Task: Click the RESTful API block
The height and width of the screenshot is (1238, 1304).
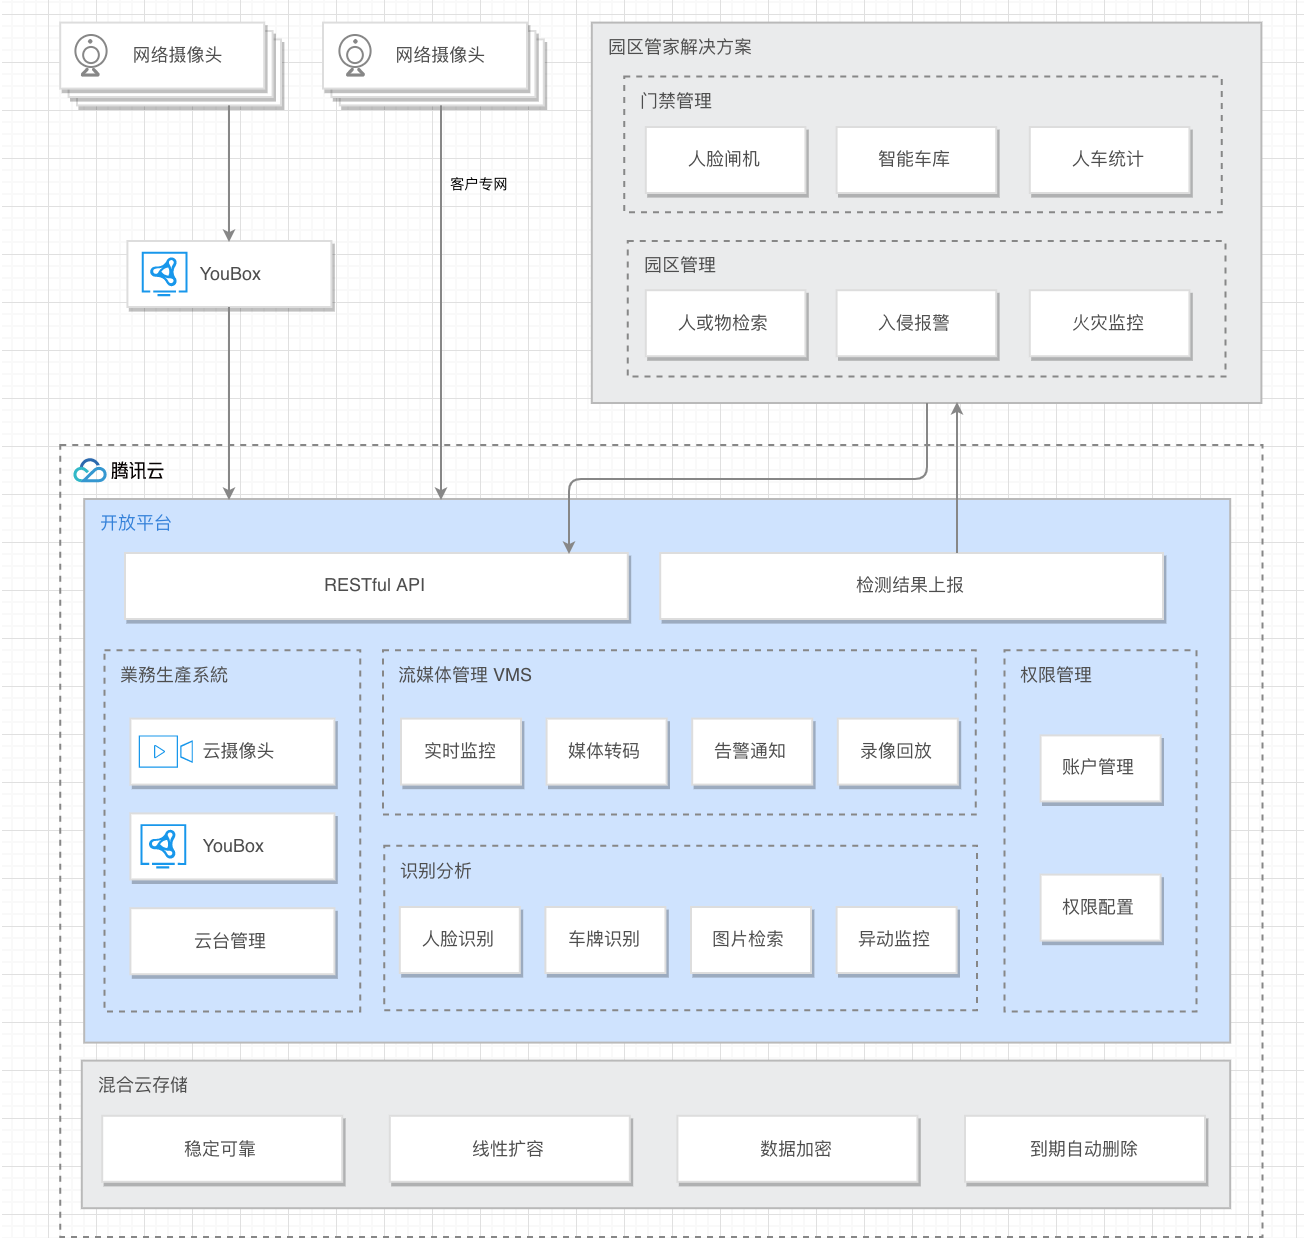Action: click(x=376, y=586)
